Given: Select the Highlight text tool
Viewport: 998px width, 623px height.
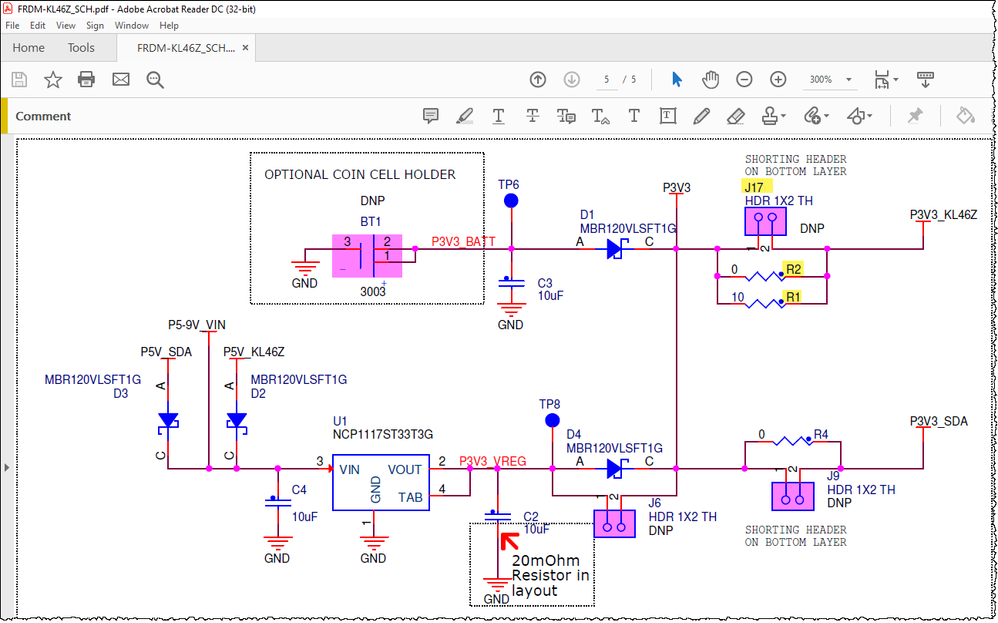Looking at the screenshot, I should (465, 116).
